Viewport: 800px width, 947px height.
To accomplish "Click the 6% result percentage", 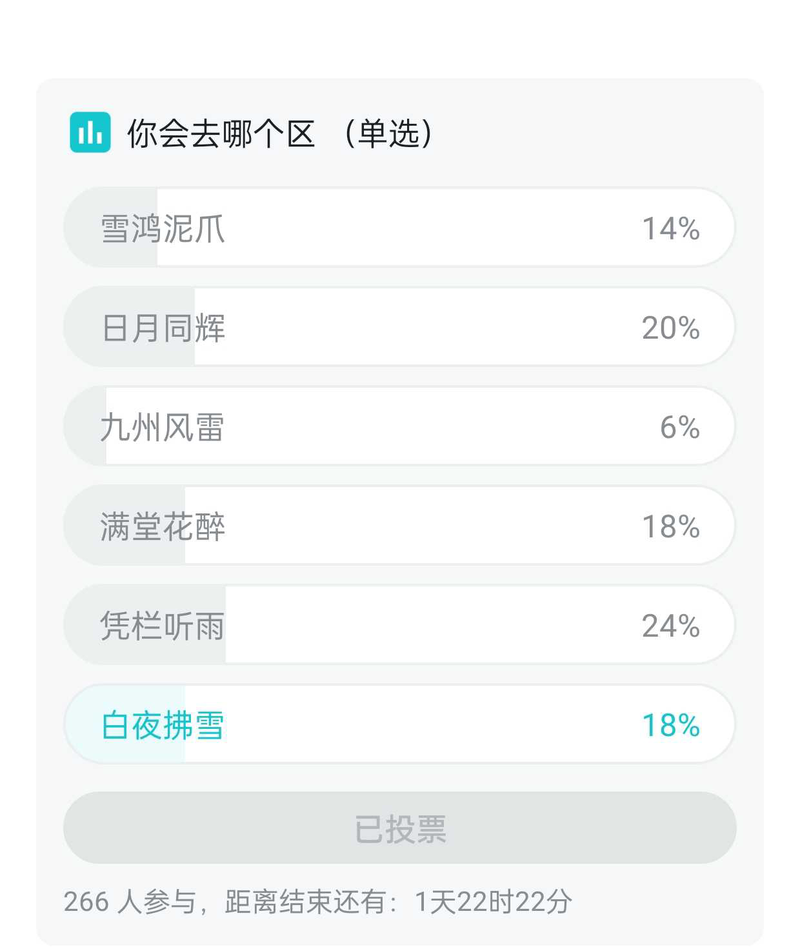I will tap(679, 428).
